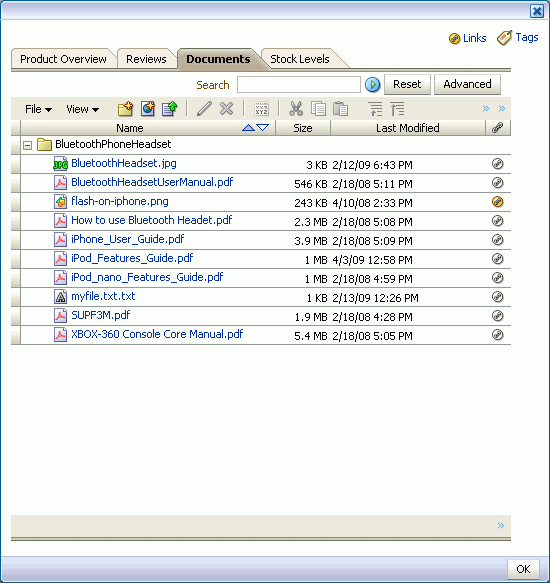Click the copy icon in toolbar
Image resolution: width=550 pixels, height=583 pixels.
[318, 109]
